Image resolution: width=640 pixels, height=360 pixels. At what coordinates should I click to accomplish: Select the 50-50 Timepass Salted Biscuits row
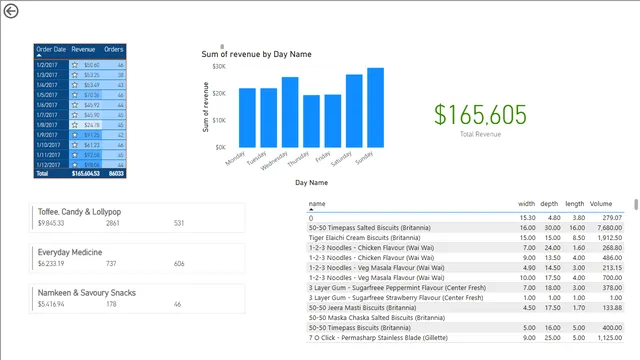point(465,228)
